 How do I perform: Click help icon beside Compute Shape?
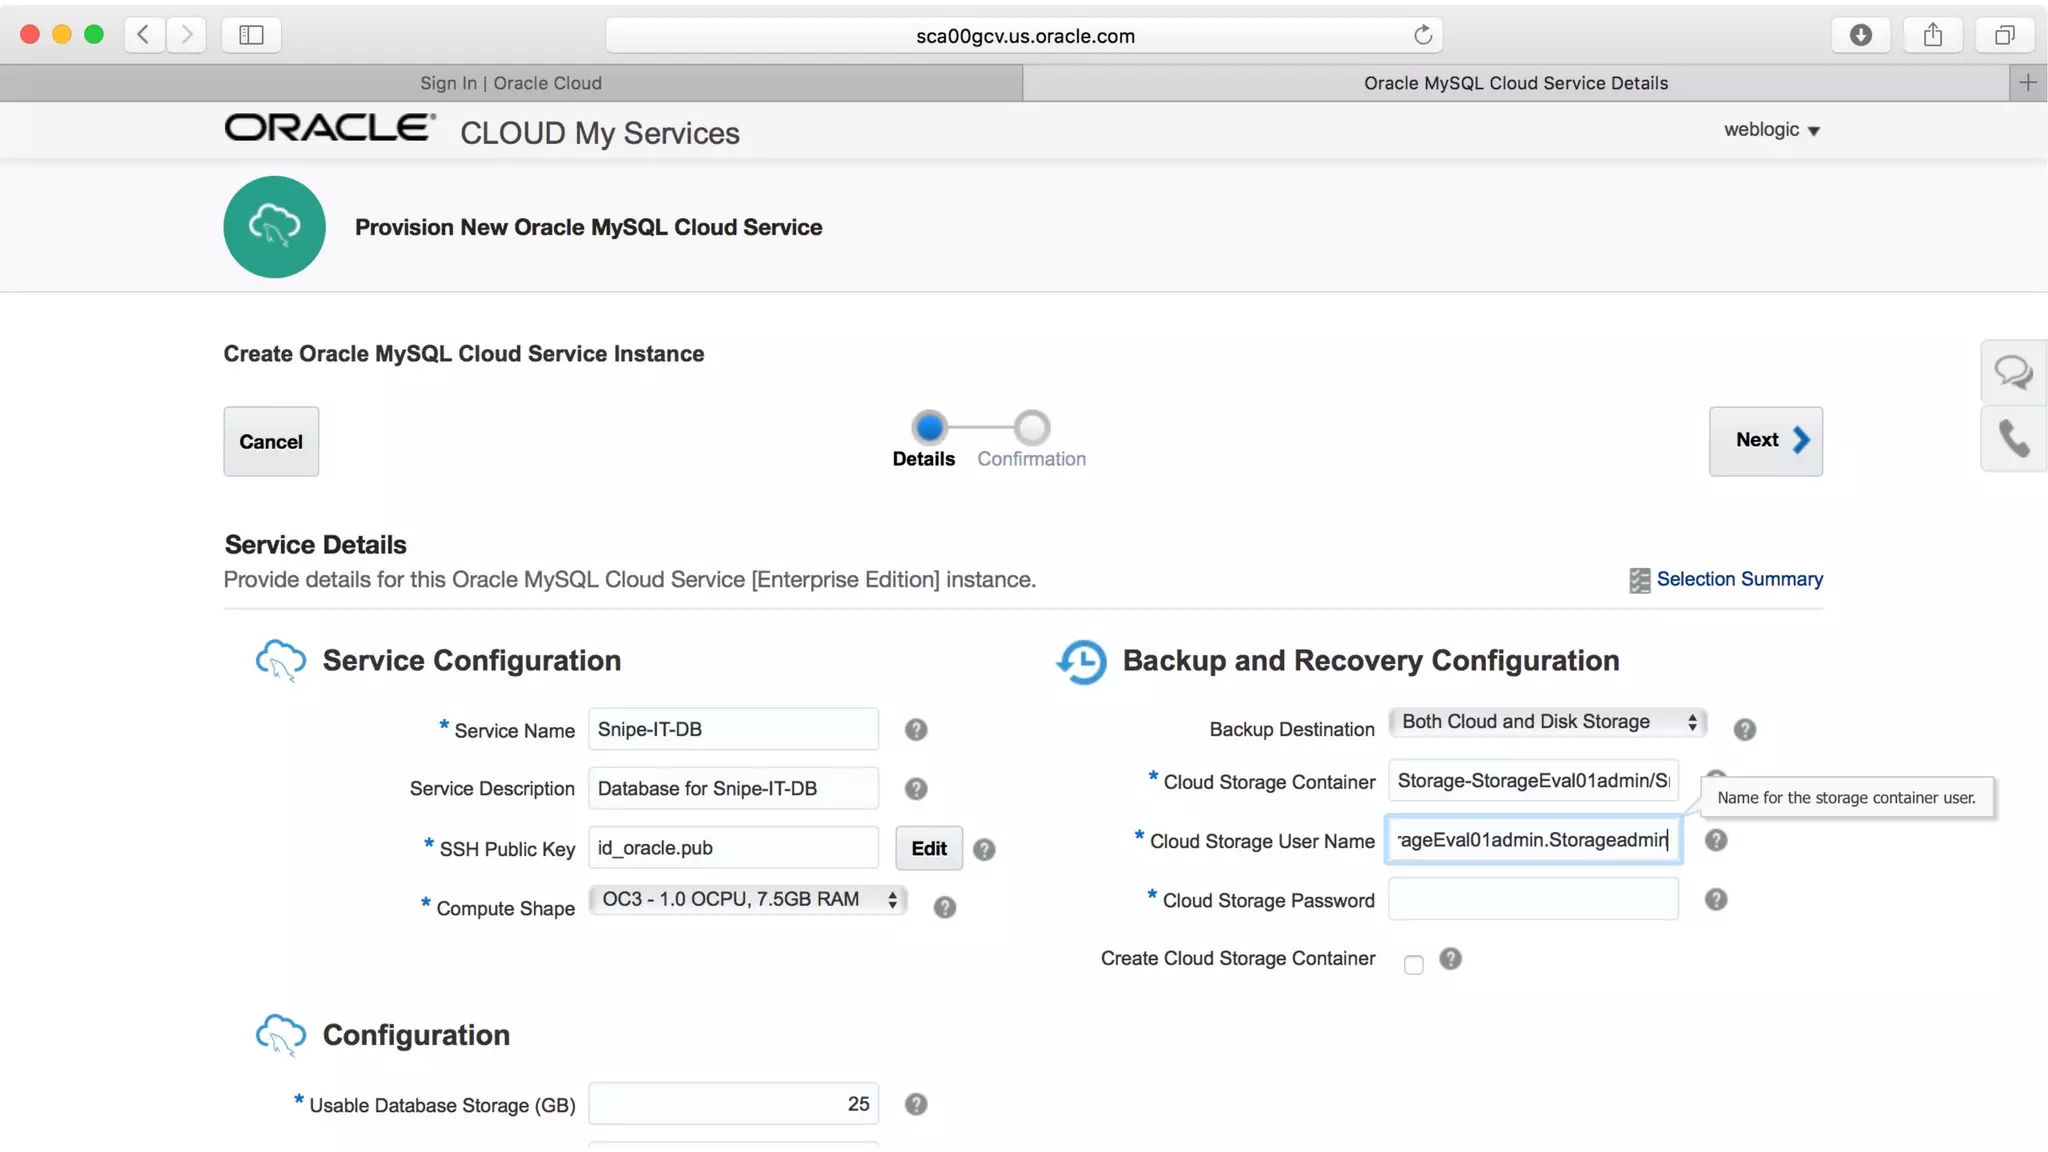pos(944,907)
